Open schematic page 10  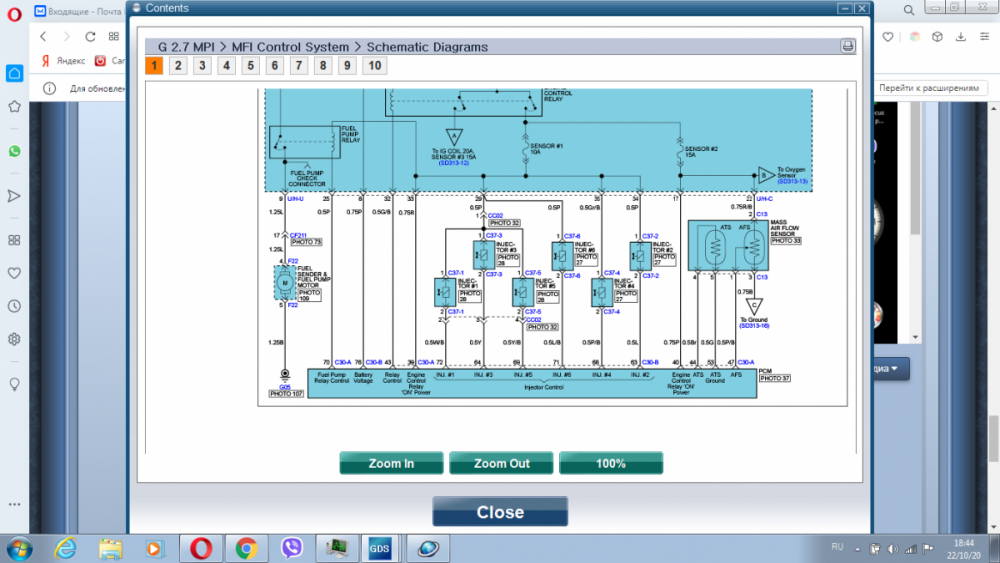coord(373,66)
